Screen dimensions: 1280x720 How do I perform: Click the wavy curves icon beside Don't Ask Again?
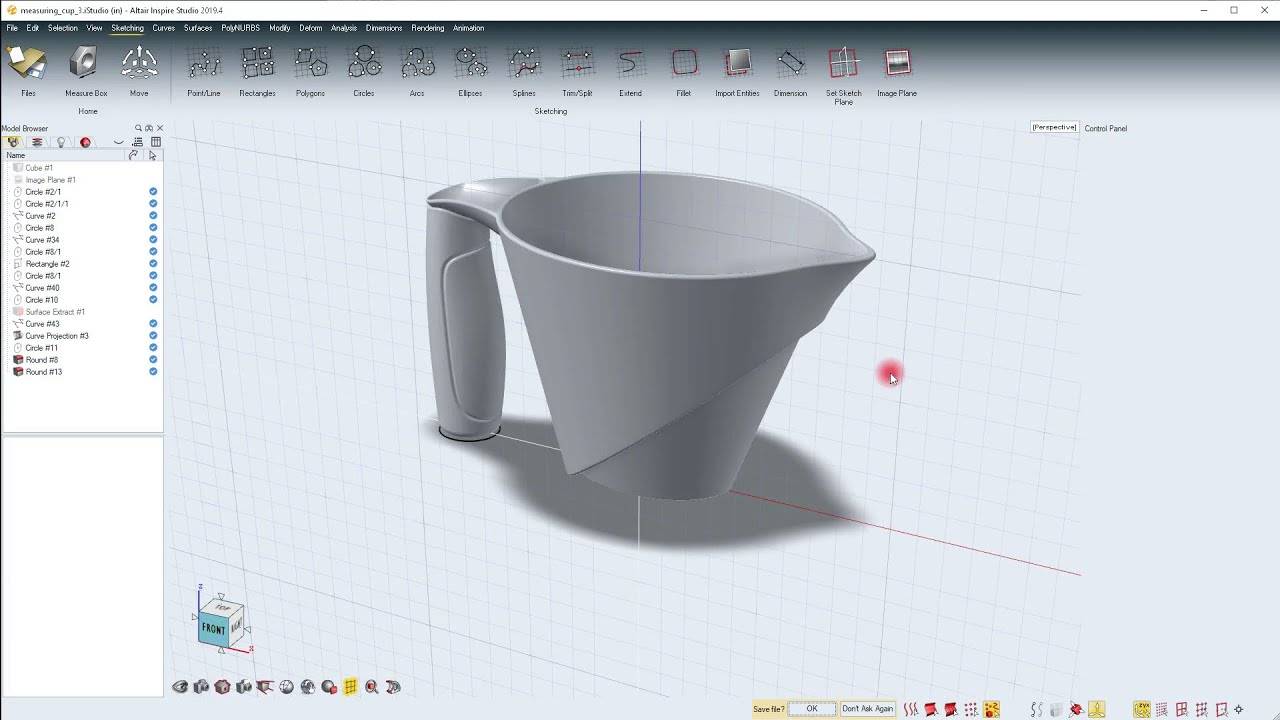pos(911,709)
